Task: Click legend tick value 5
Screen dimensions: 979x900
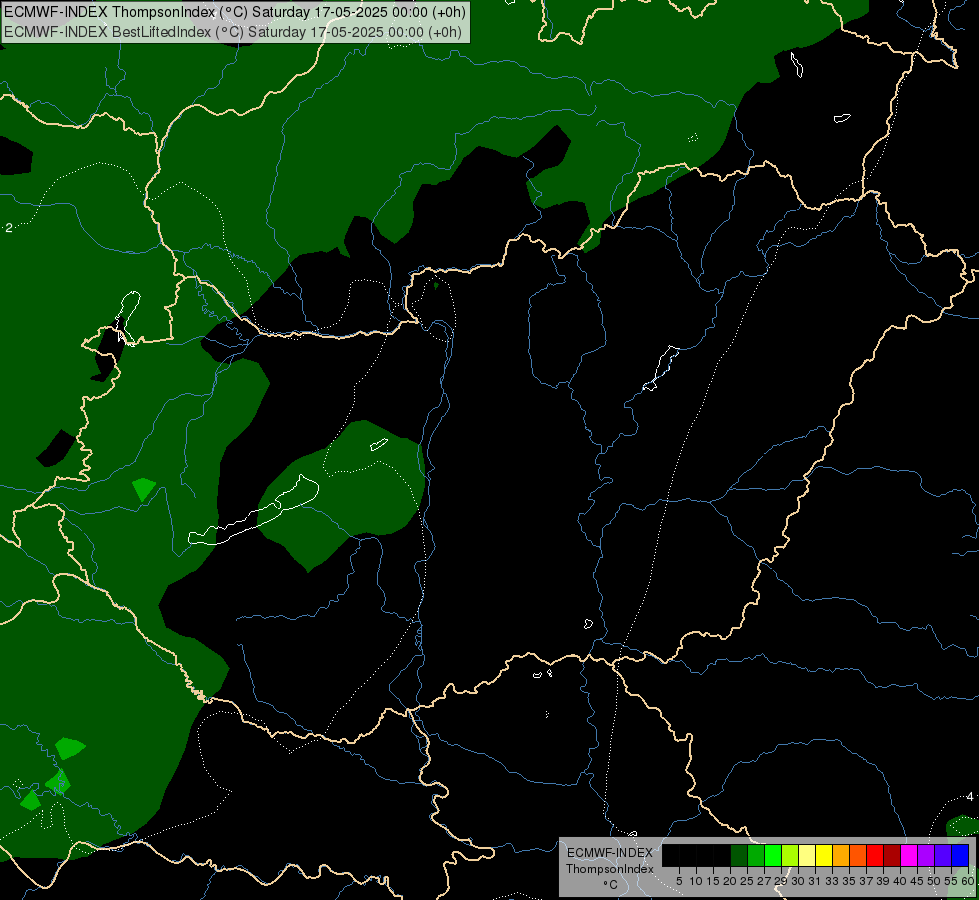Action: [x=679, y=881]
